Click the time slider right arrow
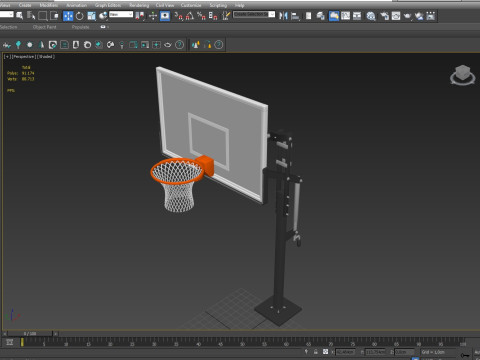 56,333
